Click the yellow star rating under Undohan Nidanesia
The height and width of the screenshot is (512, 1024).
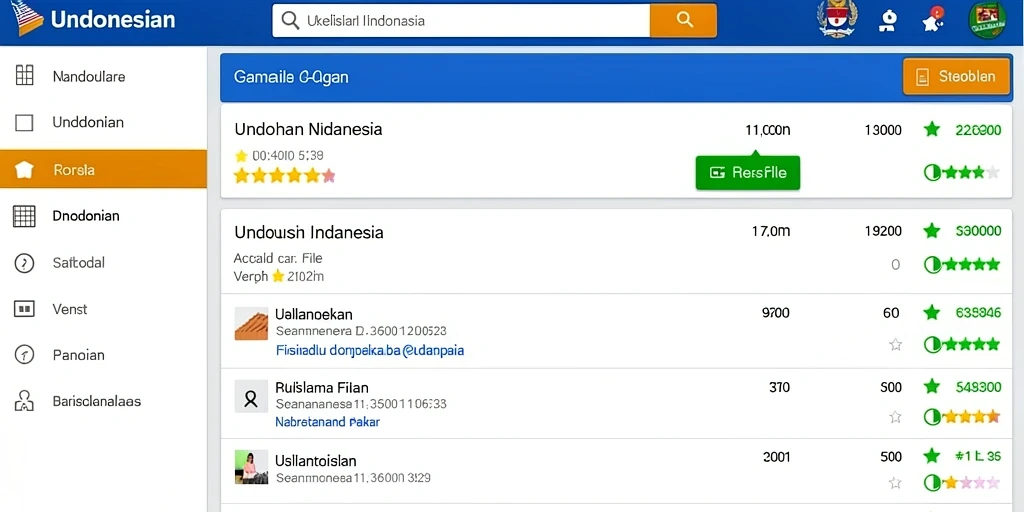coord(285,175)
